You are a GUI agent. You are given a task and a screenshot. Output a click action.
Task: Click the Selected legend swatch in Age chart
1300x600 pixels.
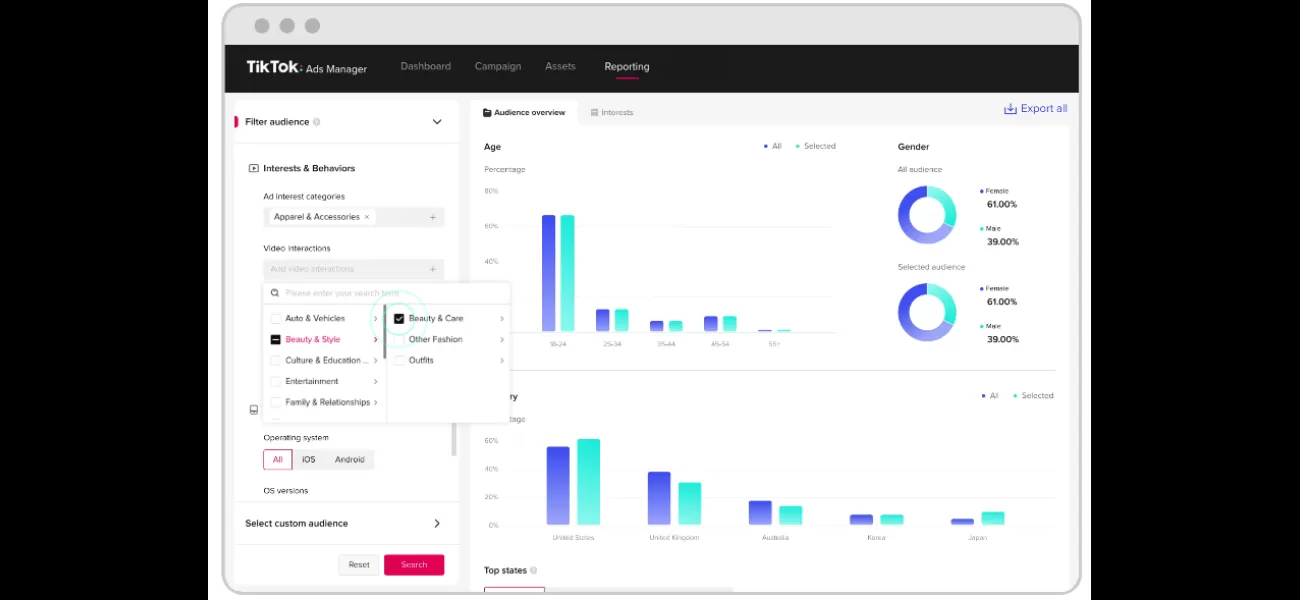798,147
